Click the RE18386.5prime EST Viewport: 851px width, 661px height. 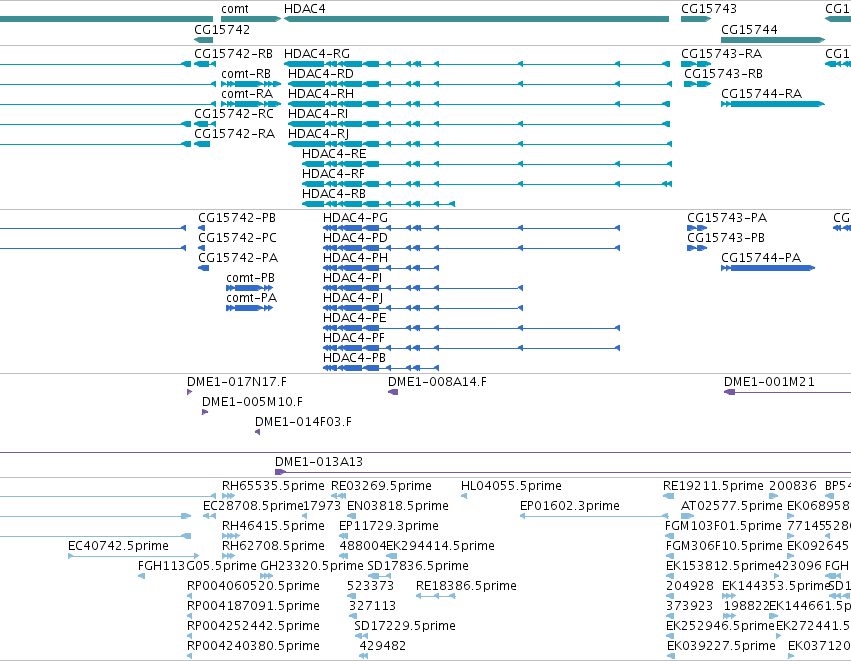click(x=436, y=596)
